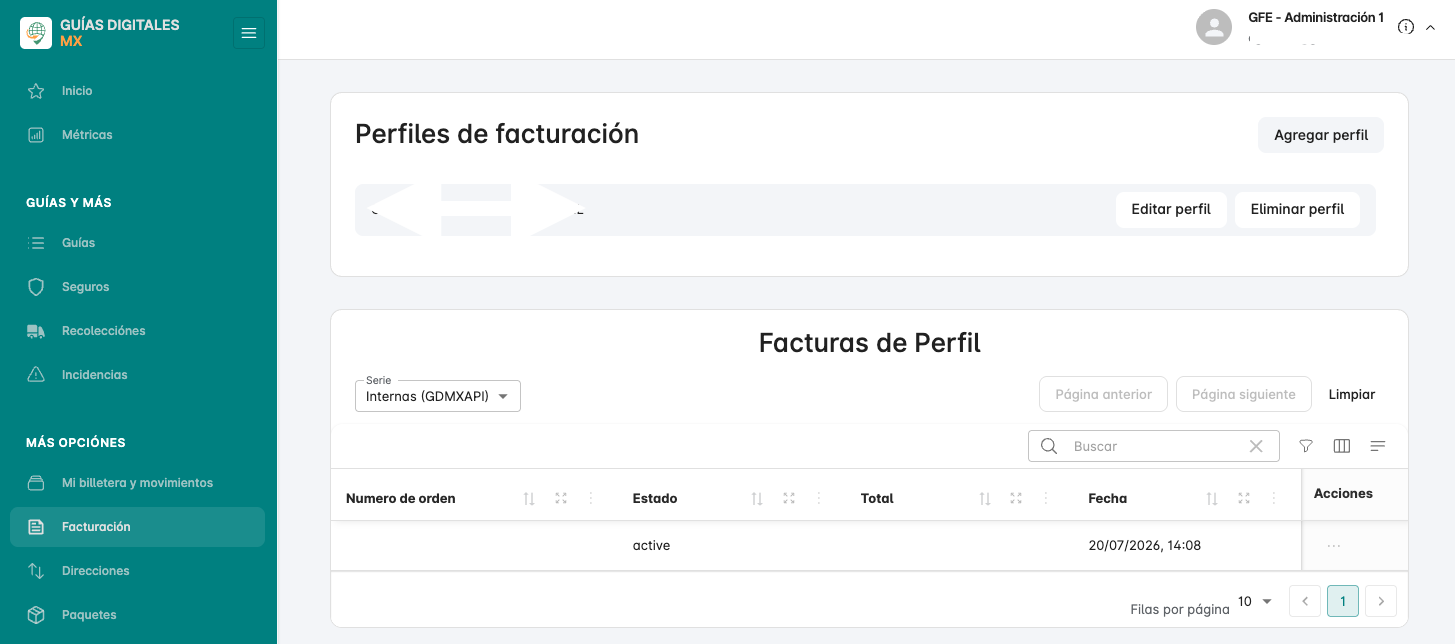Screen dimensions: 1455x644
Task: Click GFE - Administración 1 account name
Action: pyautogui.click(x=1316, y=18)
